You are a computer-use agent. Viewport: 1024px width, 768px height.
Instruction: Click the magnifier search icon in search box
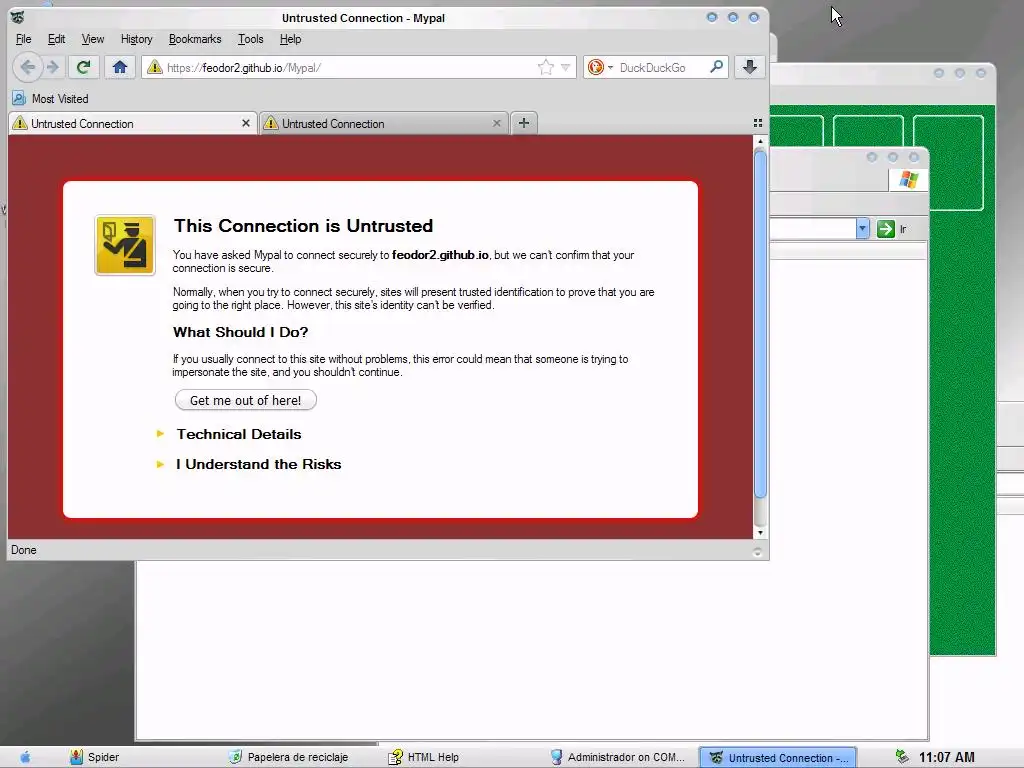click(x=716, y=67)
